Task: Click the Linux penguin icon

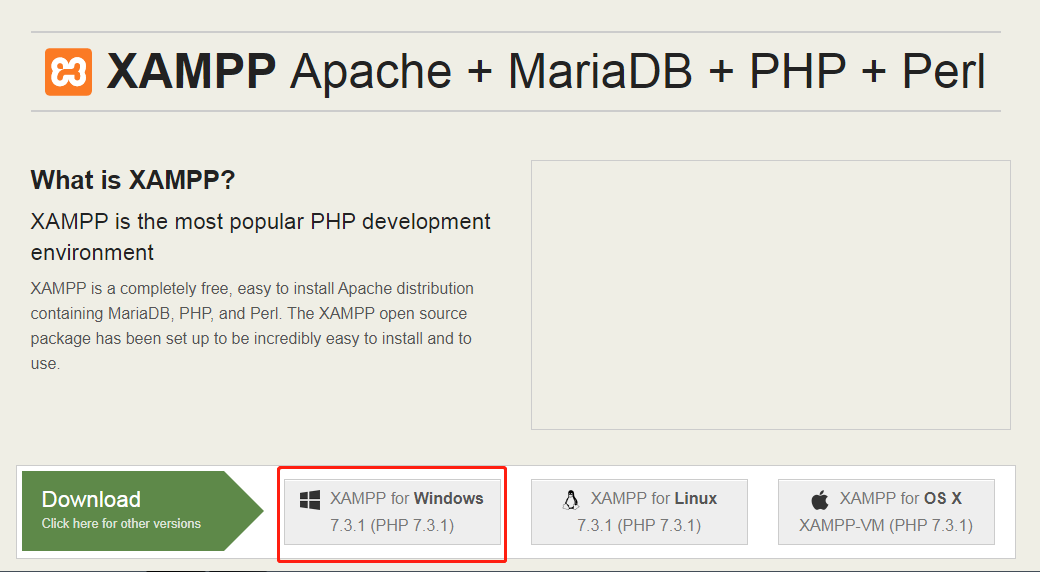Action: pyautogui.click(x=571, y=499)
